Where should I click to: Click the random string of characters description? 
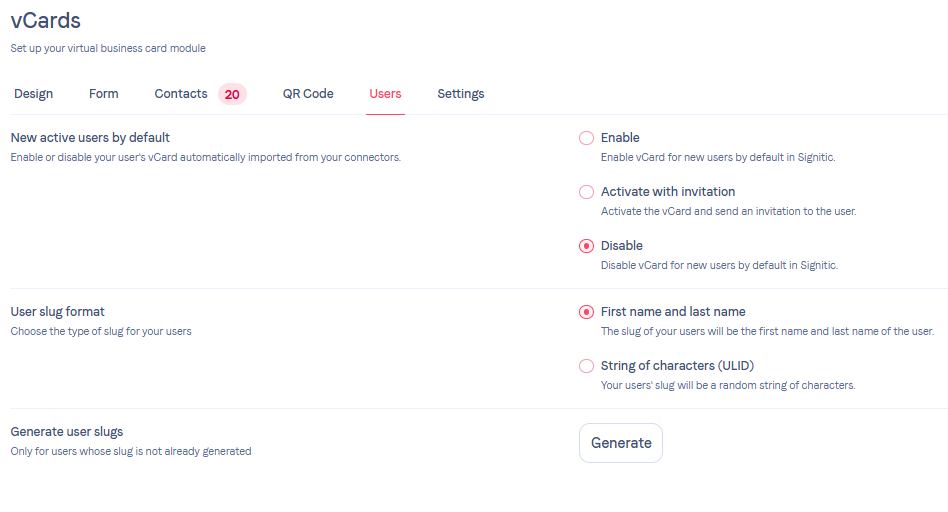tap(727, 385)
